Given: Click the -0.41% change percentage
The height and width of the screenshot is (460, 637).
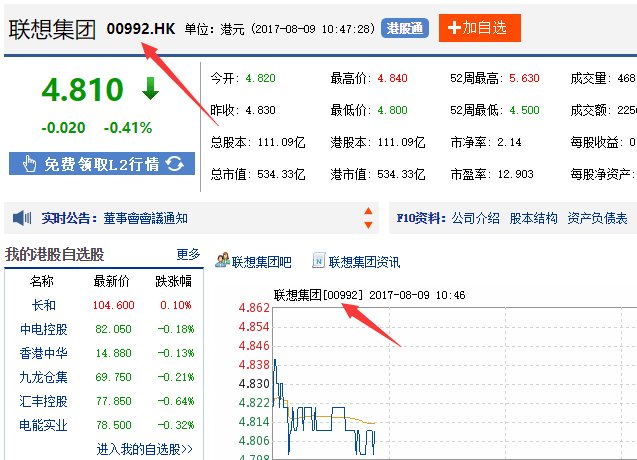Looking at the screenshot, I should coord(128,128).
